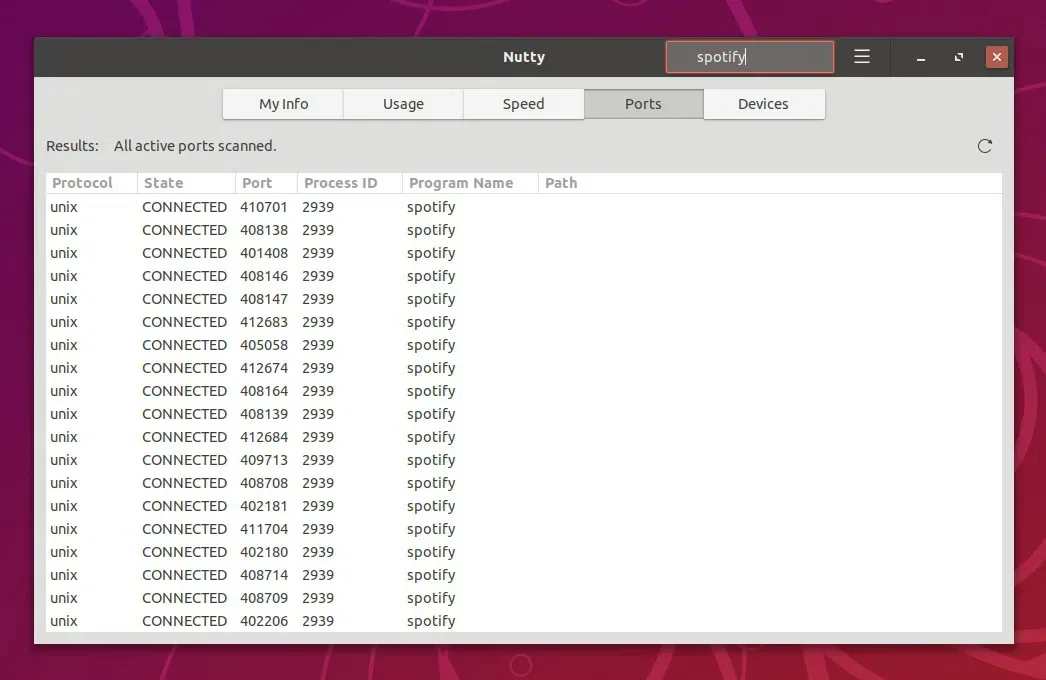Image resolution: width=1046 pixels, height=680 pixels.
Task: Switch to the My Info tab
Action: (x=282, y=103)
